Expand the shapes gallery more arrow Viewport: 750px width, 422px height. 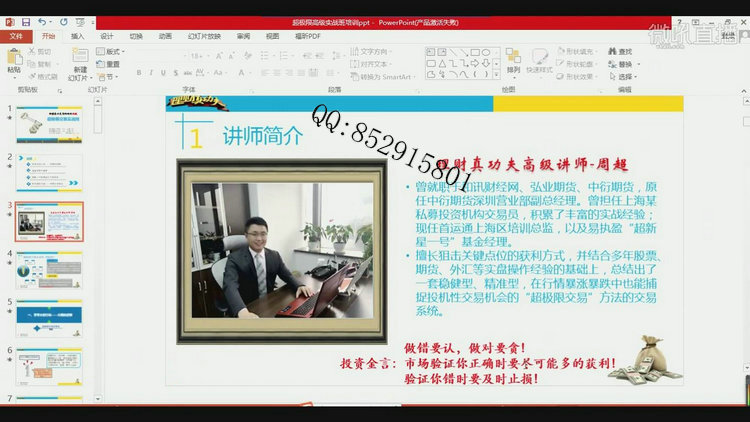495,74
